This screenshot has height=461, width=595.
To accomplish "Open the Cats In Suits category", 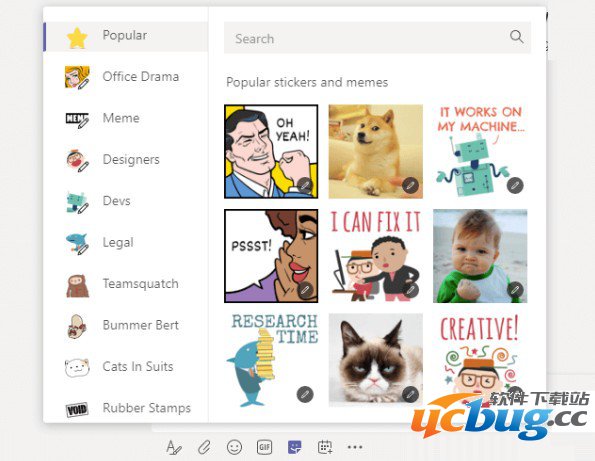I will [x=126, y=367].
